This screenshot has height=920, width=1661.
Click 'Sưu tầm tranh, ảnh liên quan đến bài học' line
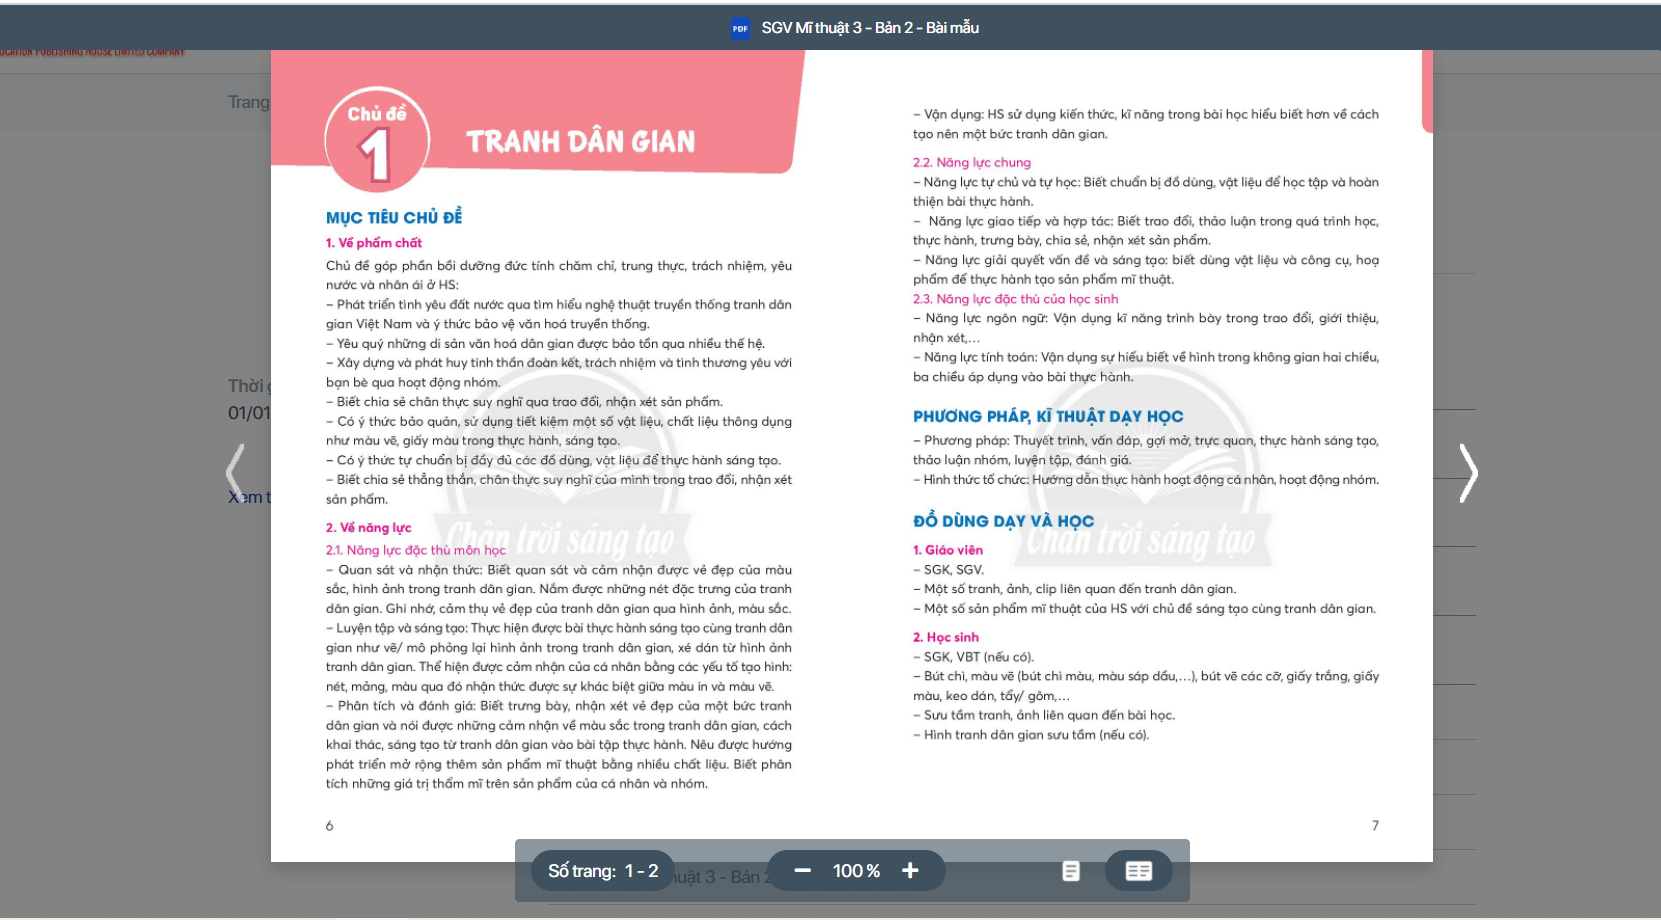click(x=1044, y=715)
